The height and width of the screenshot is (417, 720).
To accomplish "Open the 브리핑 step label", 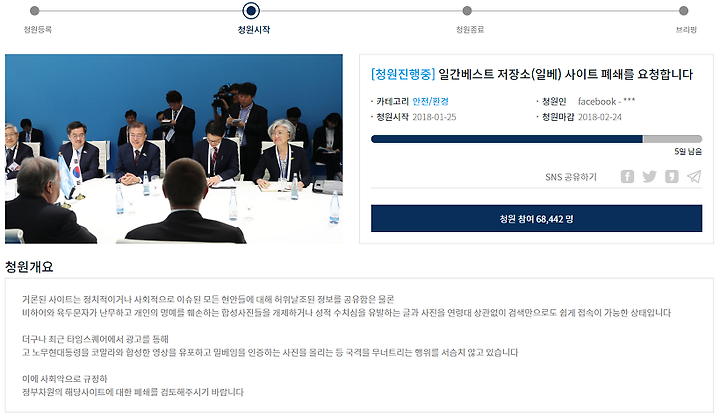I will coord(686,30).
